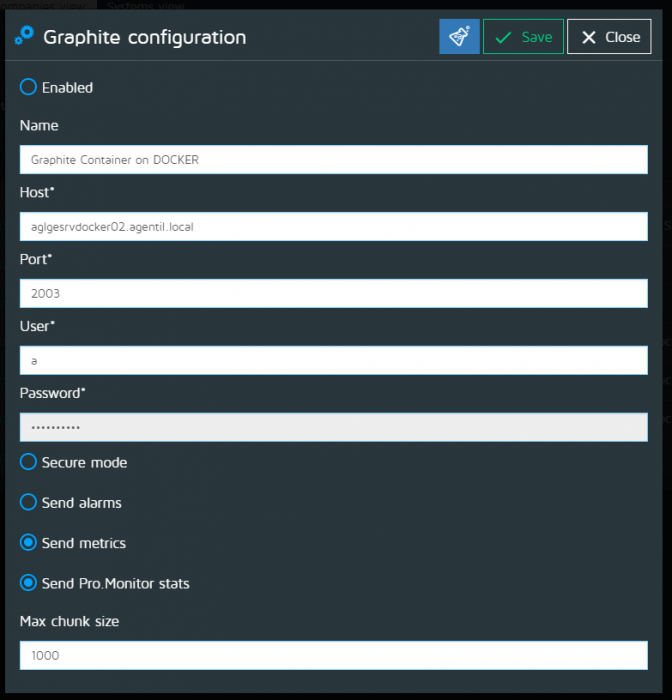The width and height of the screenshot is (672, 700).
Task: Switch to Systems view tab behind dialog
Action: (145, 4)
